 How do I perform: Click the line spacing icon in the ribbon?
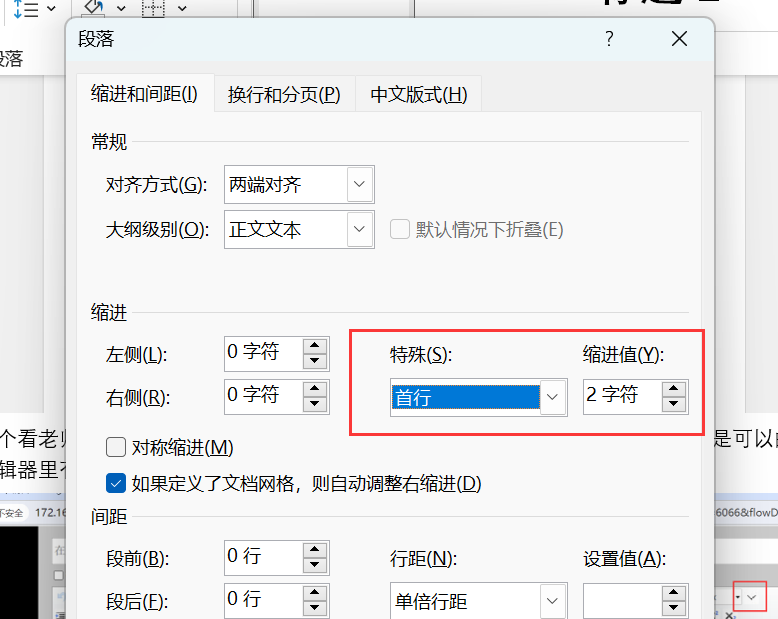24,9
